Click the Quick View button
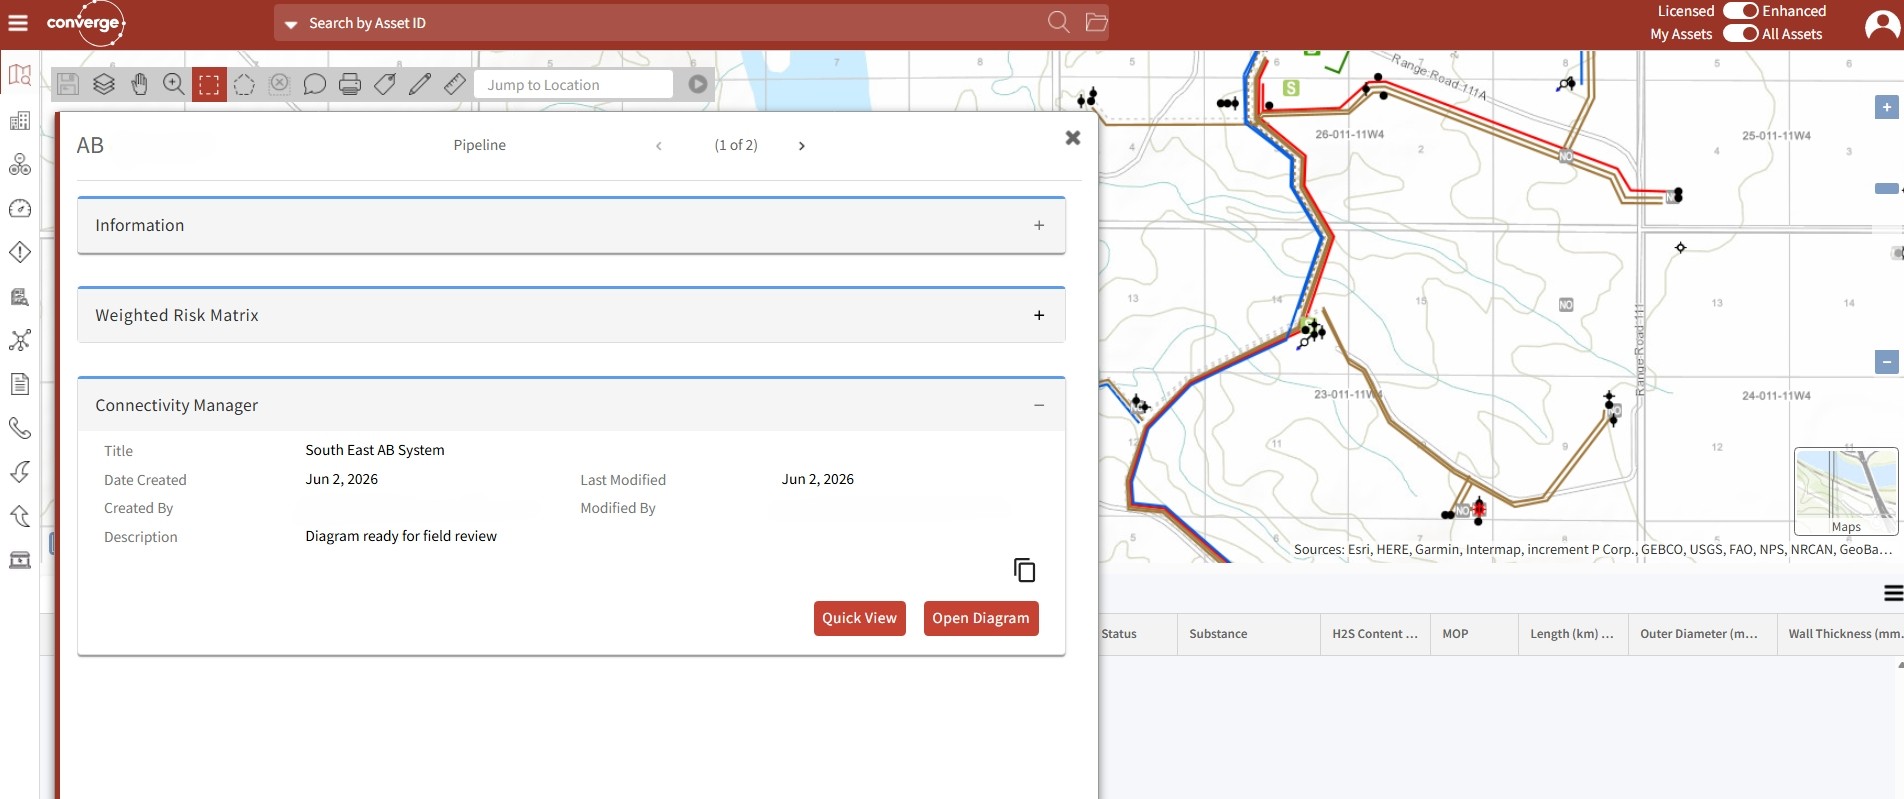Image resolution: width=1904 pixels, height=799 pixels. coord(860,618)
